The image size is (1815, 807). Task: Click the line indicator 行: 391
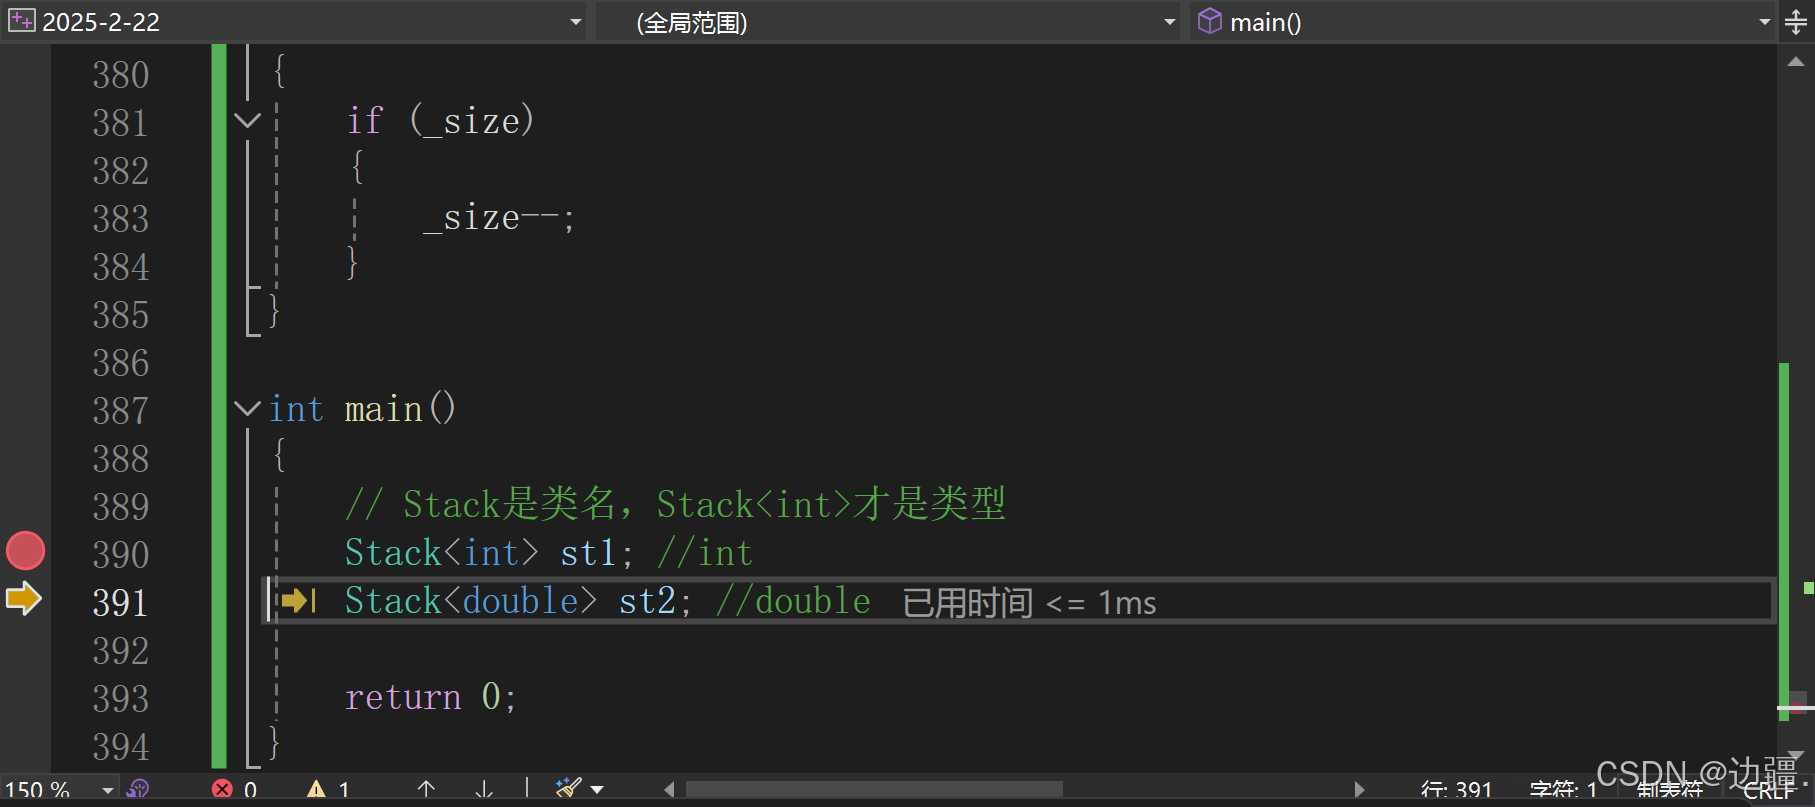tap(1457, 791)
